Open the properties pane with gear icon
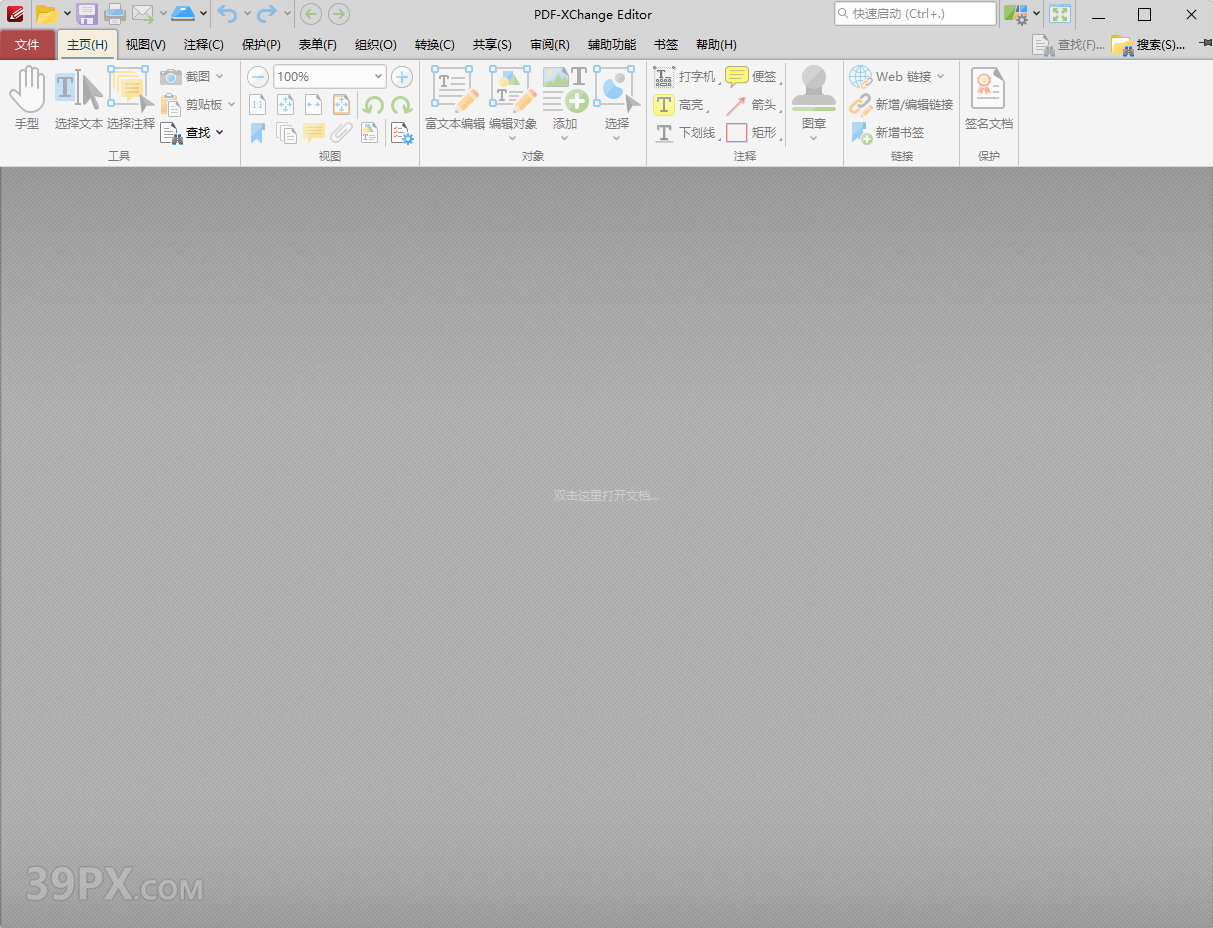 (402, 133)
